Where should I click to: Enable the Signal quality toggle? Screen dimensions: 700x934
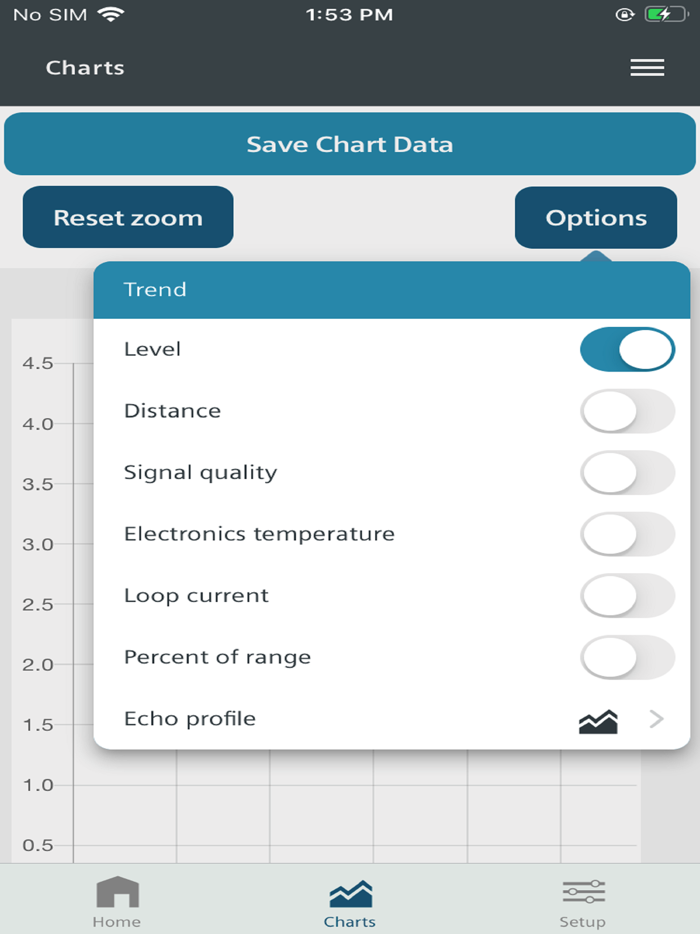[x=627, y=472]
